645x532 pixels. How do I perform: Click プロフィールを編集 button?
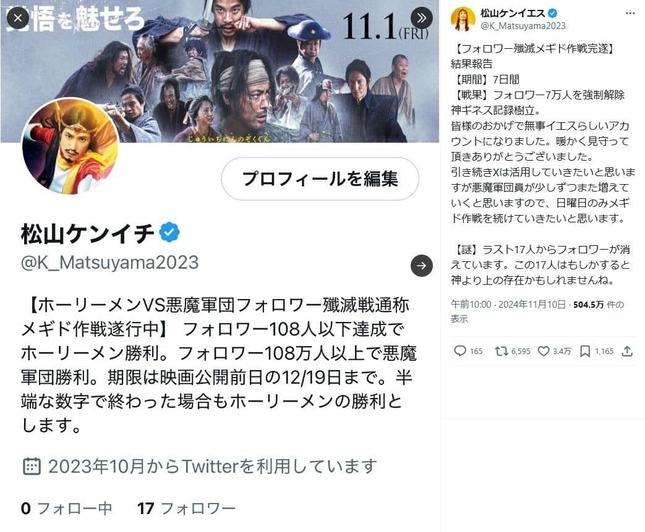coord(320,179)
